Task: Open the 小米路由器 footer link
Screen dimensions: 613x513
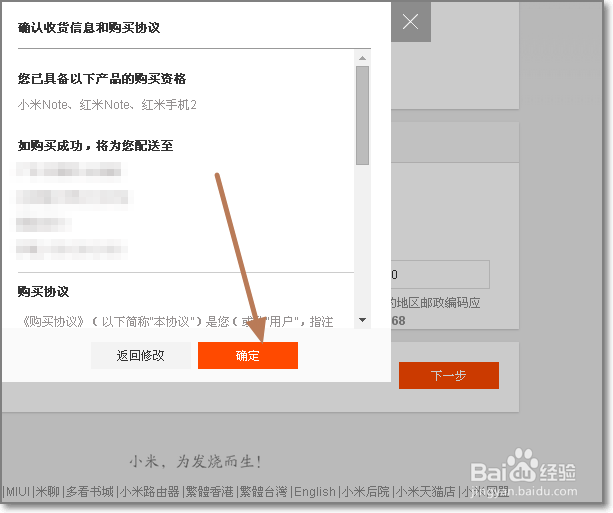Action: [x=150, y=491]
